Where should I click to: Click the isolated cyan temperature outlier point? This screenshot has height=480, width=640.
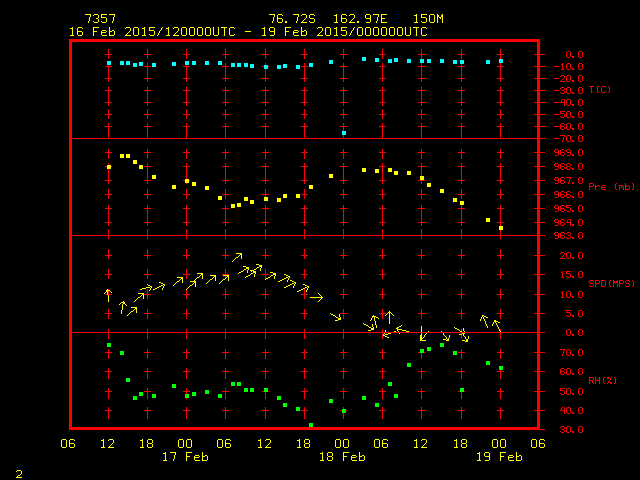(x=344, y=133)
